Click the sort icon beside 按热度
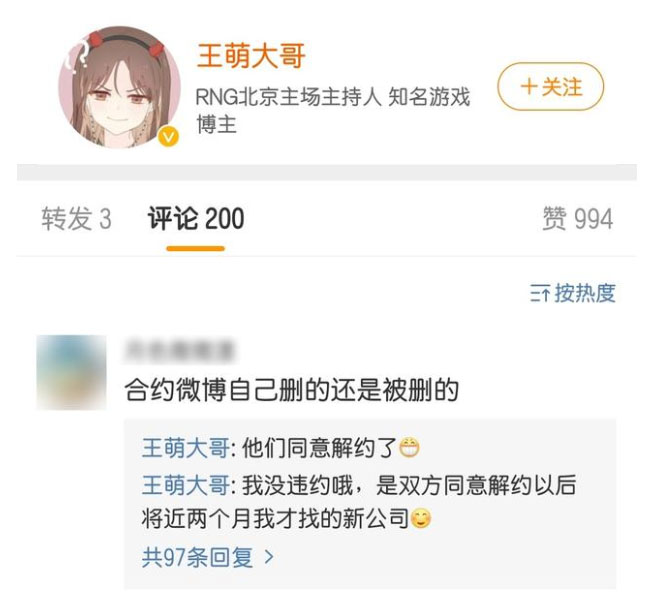The height and width of the screenshot is (598, 650). 540,294
